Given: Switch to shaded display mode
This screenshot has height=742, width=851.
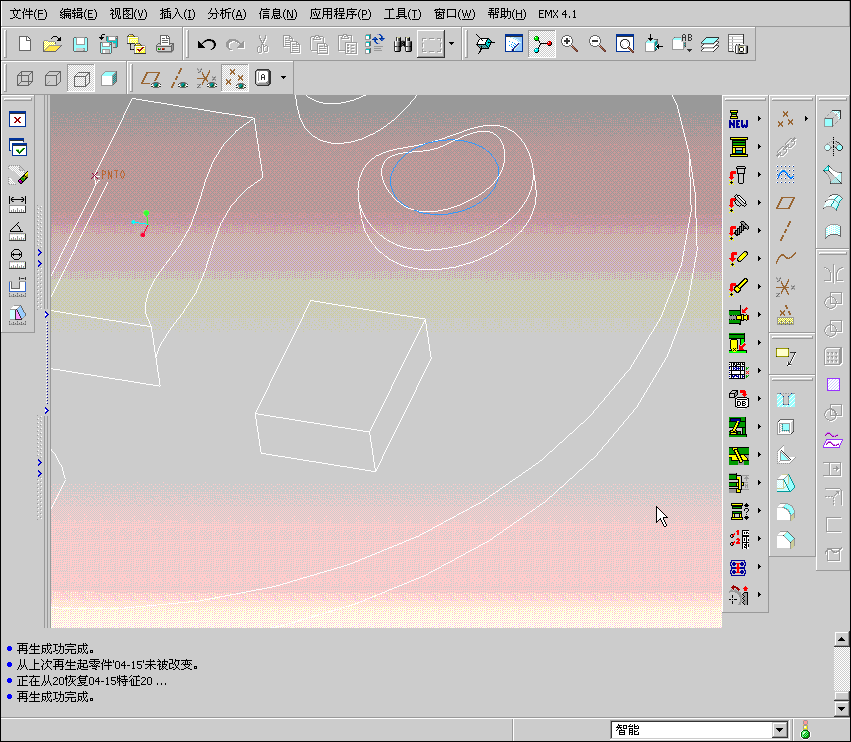Looking at the screenshot, I should [109, 78].
